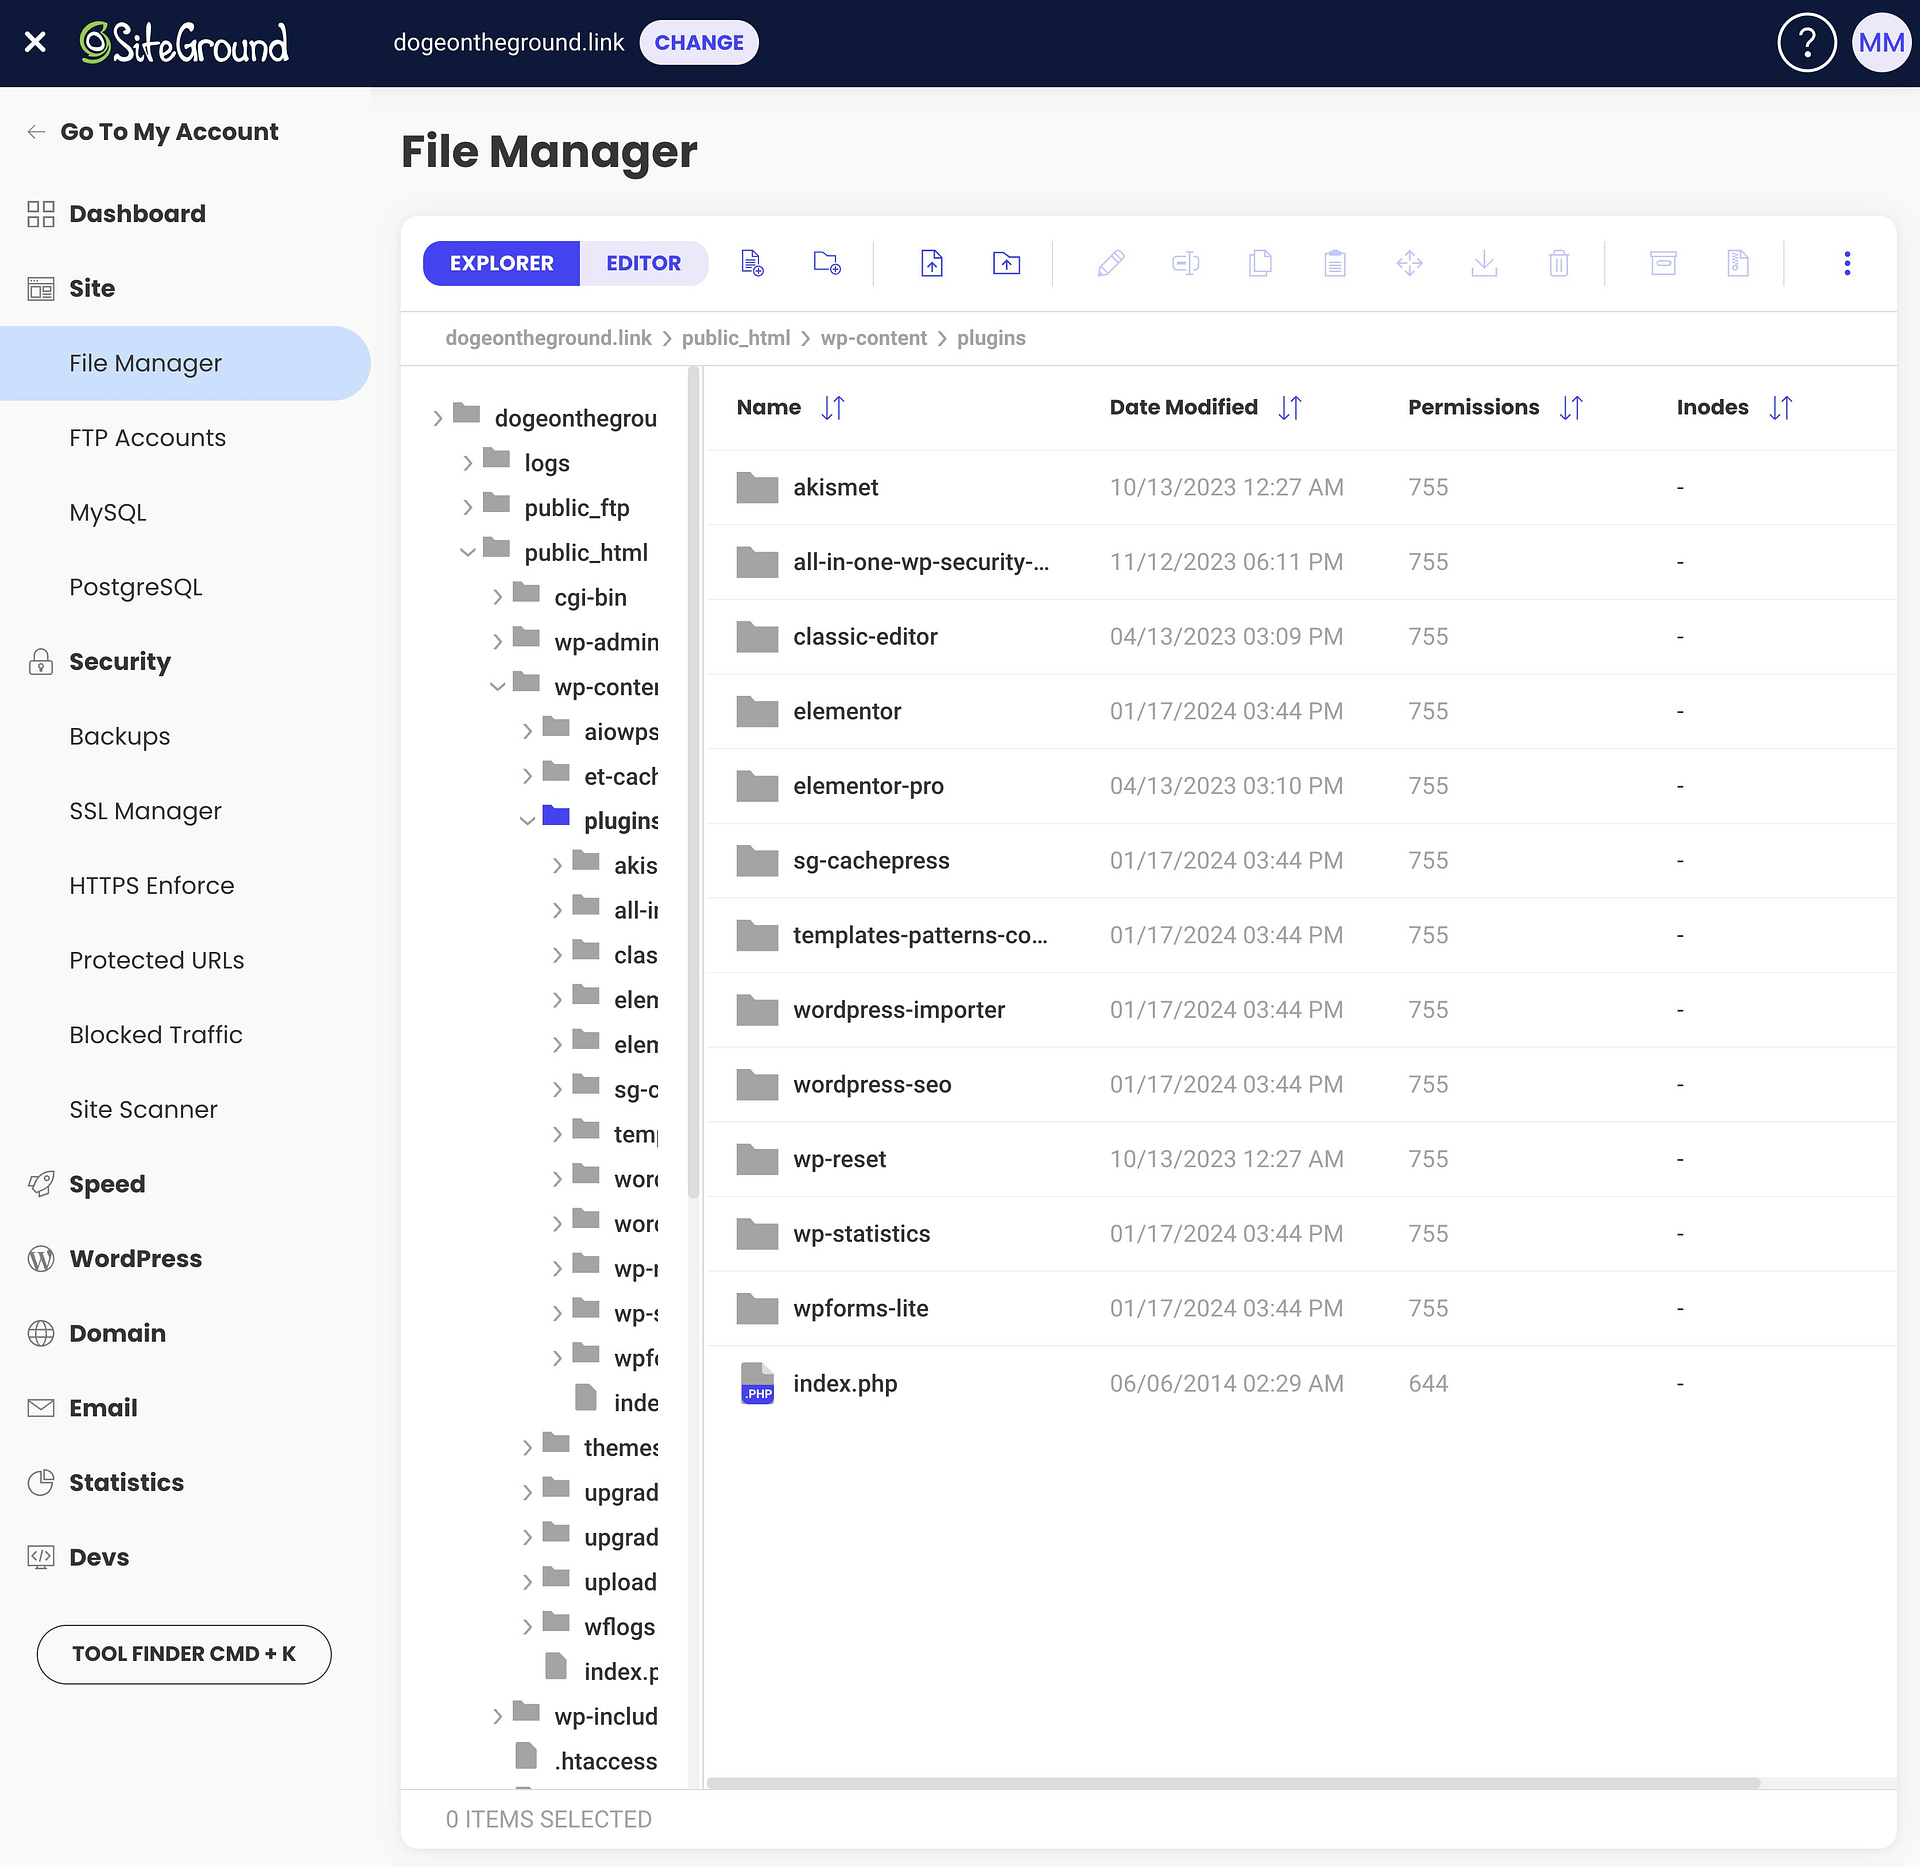
Task: Select the wordpress-seo plugin folder
Action: click(x=871, y=1084)
